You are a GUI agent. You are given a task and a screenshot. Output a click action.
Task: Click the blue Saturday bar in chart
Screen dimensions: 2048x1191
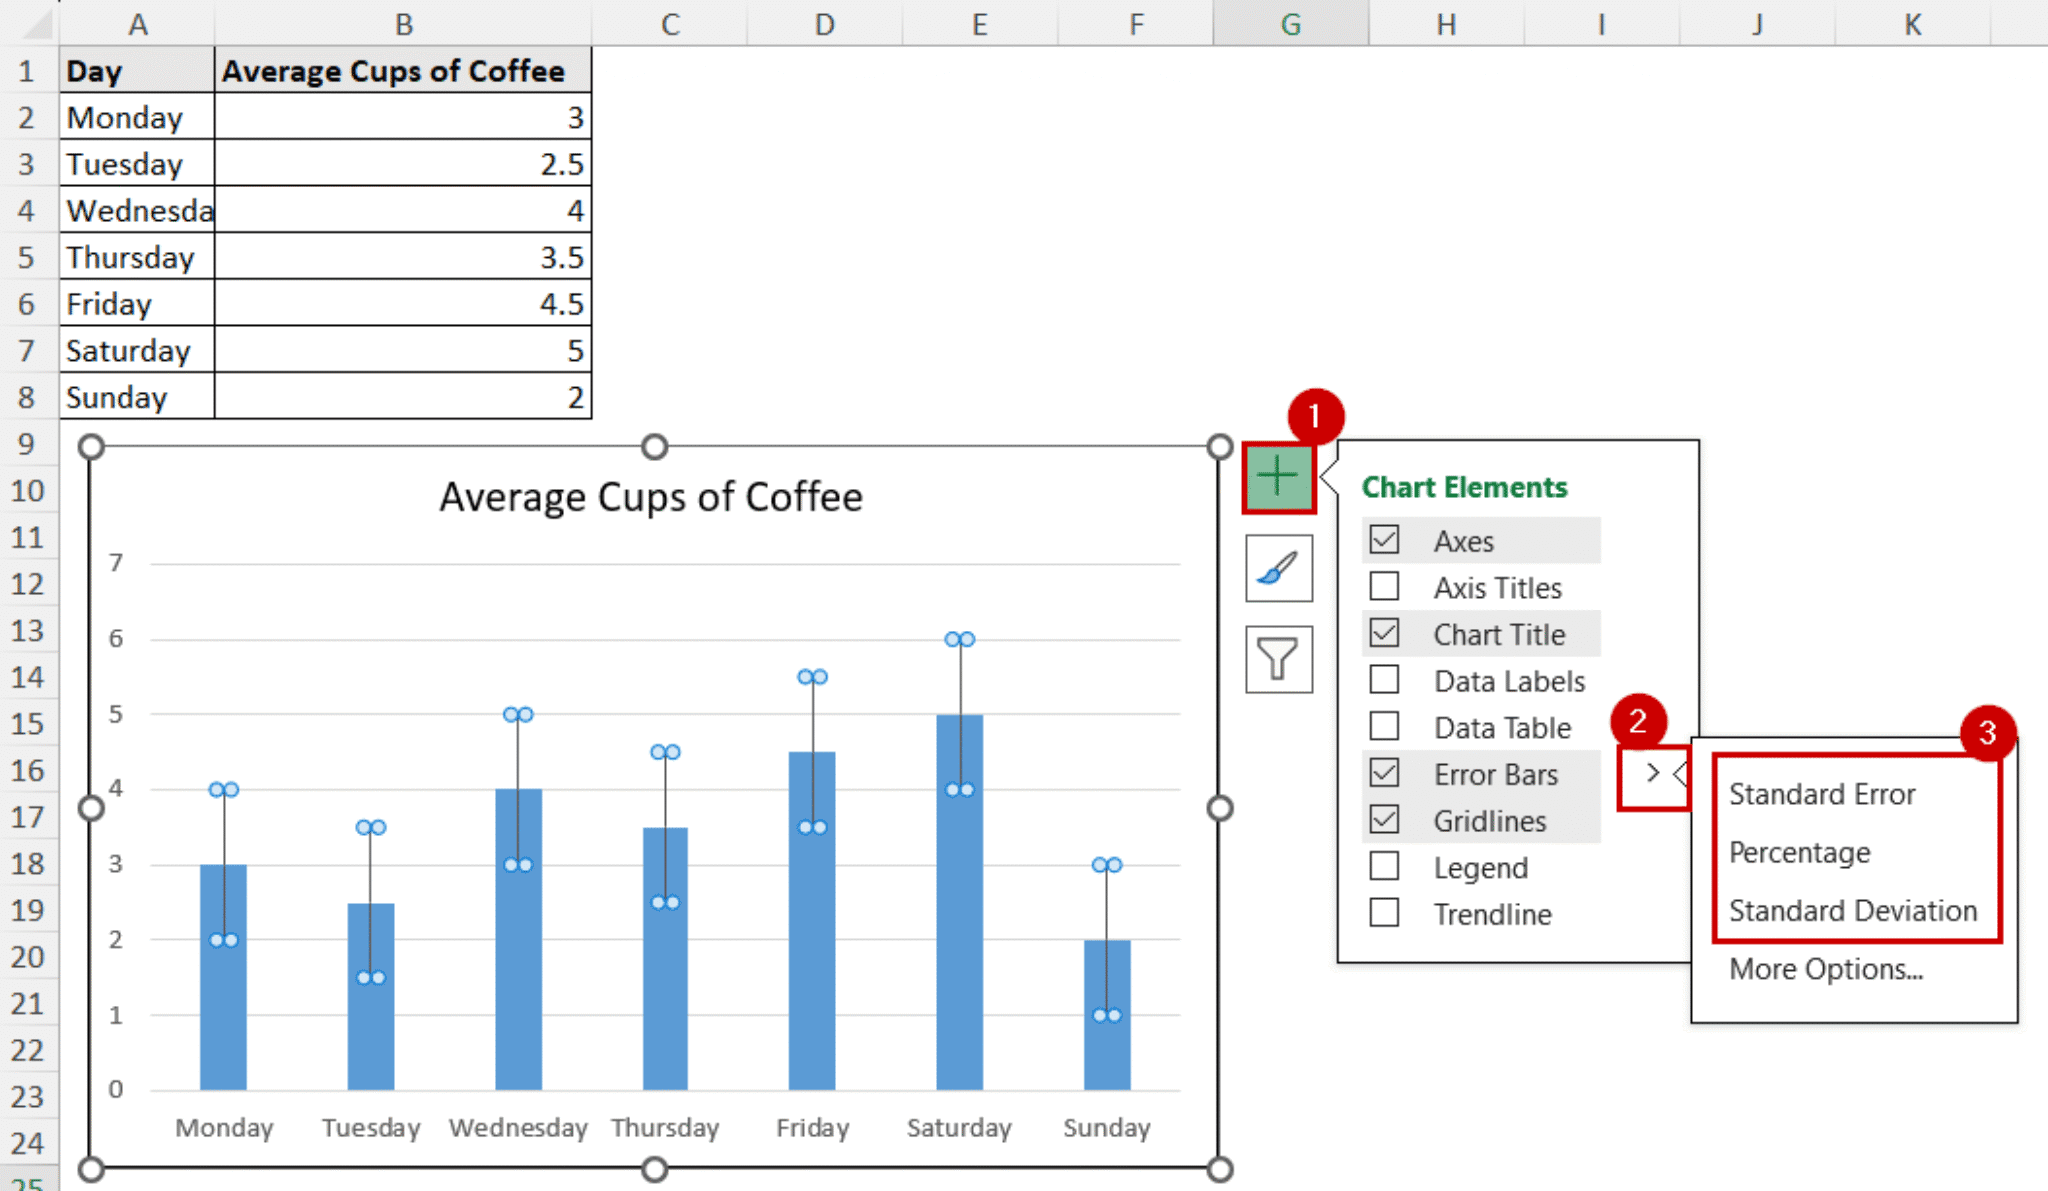coord(959,950)
